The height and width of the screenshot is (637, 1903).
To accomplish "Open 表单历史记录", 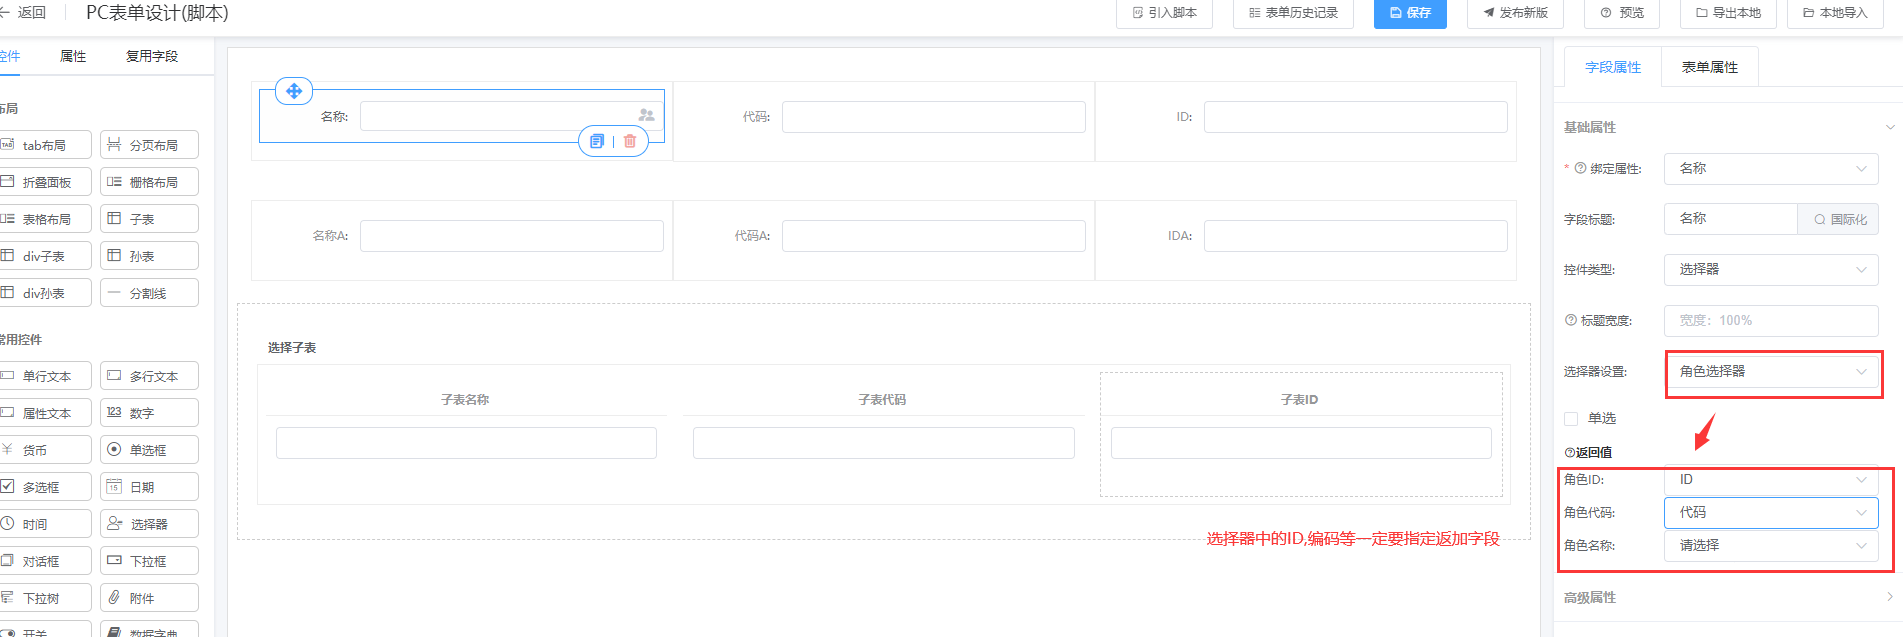I will (x=1293, y=13).
